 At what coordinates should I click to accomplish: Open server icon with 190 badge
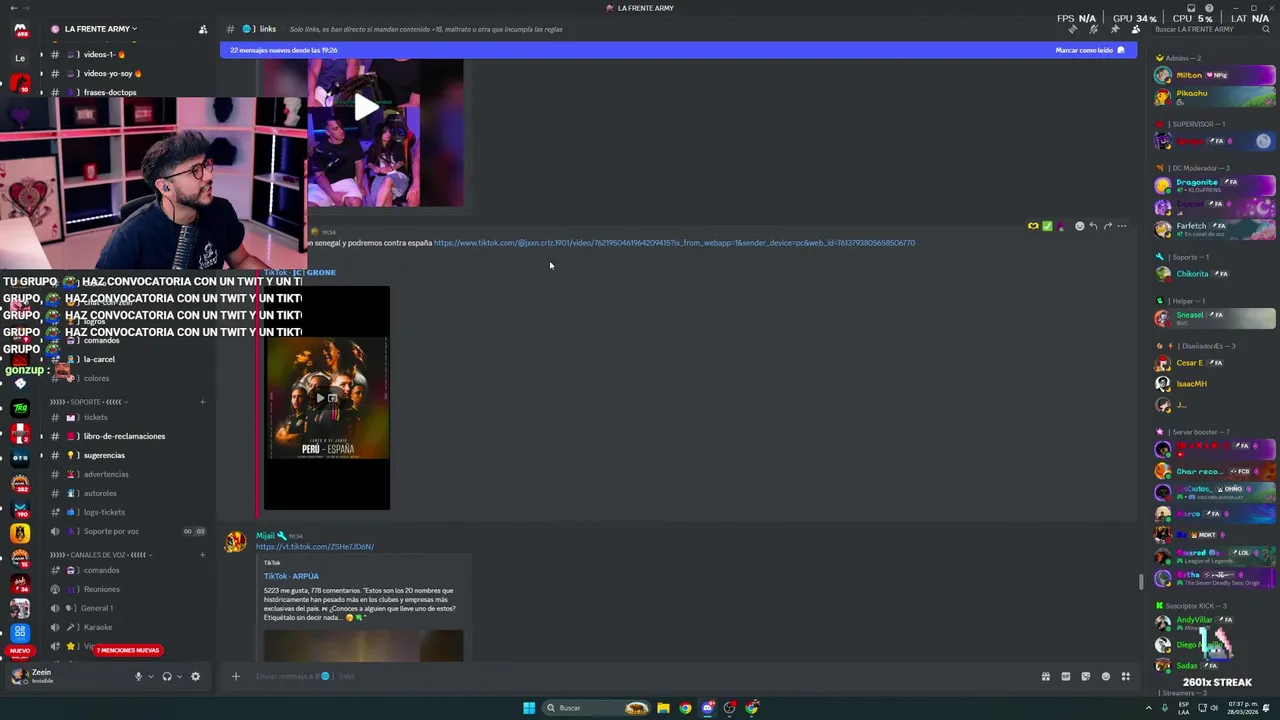pyautogui.click(x=20, y=509)
